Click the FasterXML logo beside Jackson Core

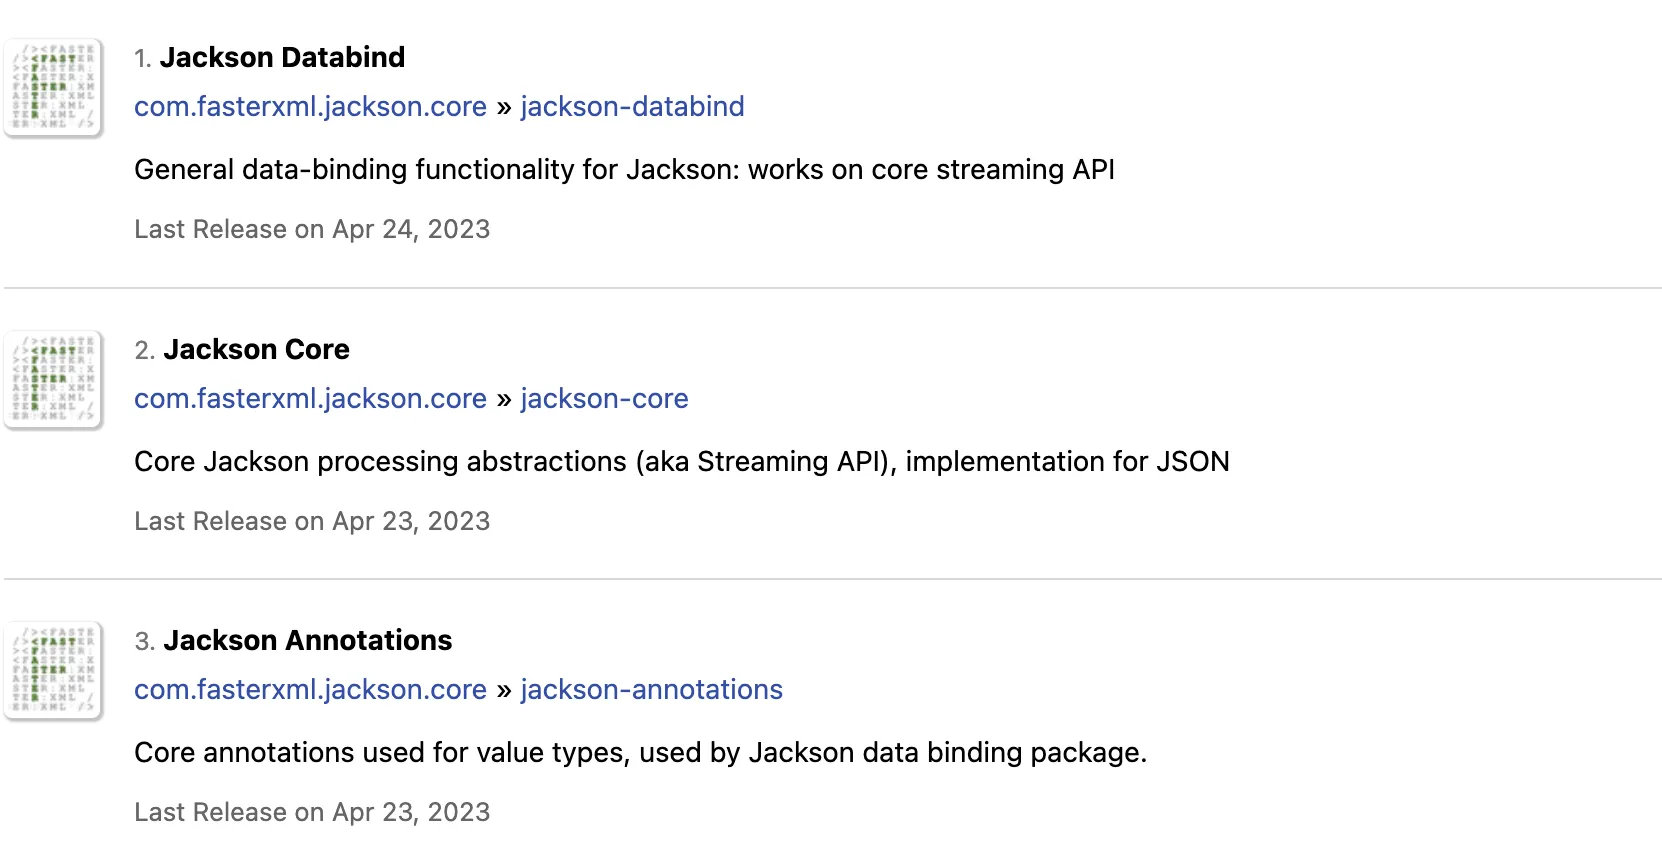click(x=54, y=379)
